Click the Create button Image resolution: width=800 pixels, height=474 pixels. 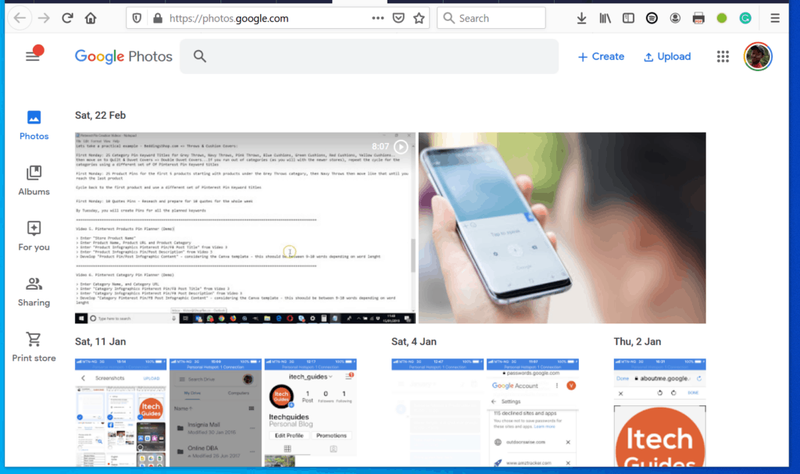tap(601, 57)
